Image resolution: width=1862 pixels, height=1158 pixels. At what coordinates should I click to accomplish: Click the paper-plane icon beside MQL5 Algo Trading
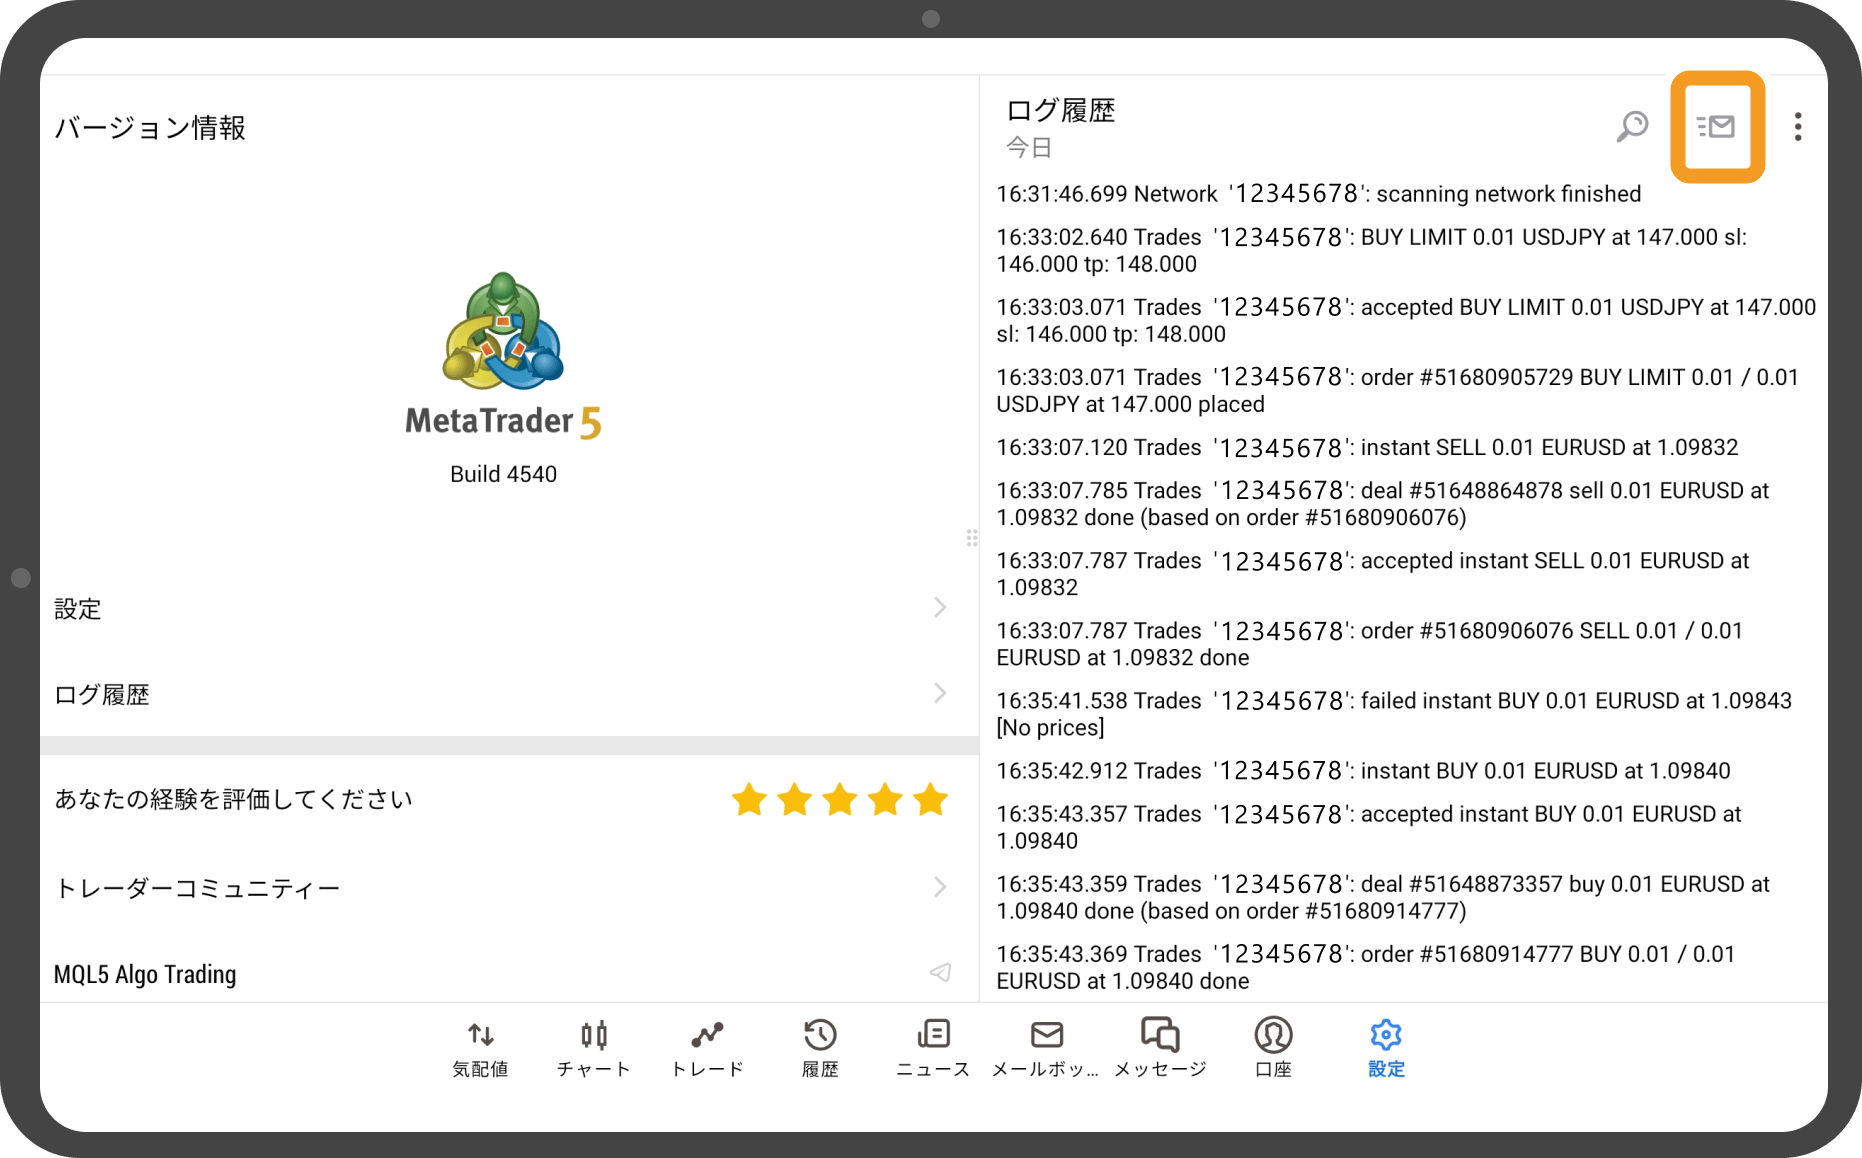(940, 972)
